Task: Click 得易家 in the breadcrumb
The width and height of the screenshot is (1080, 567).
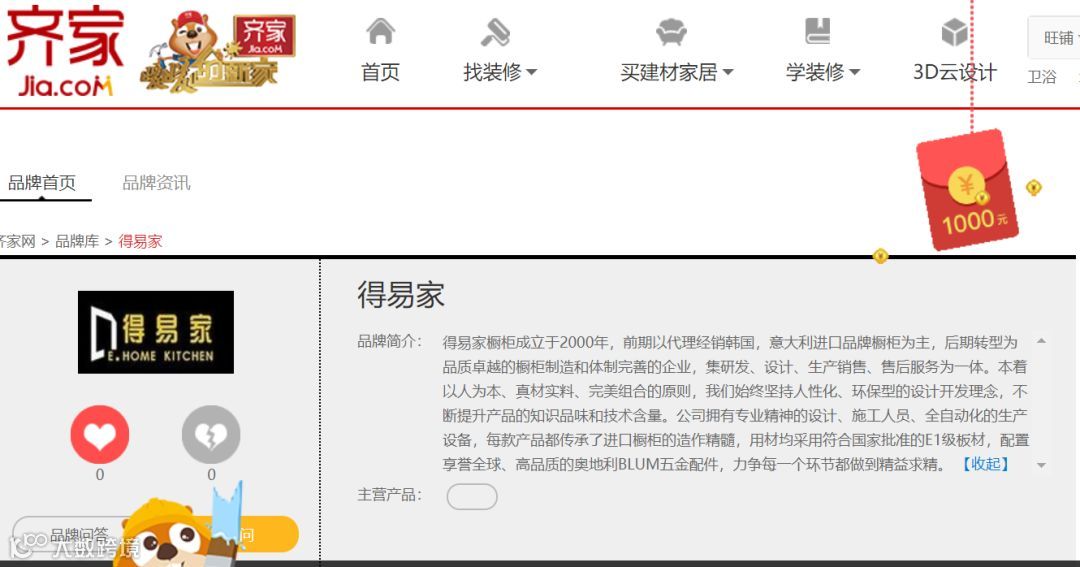Action: pyautogui.click(x=141, y=241)
